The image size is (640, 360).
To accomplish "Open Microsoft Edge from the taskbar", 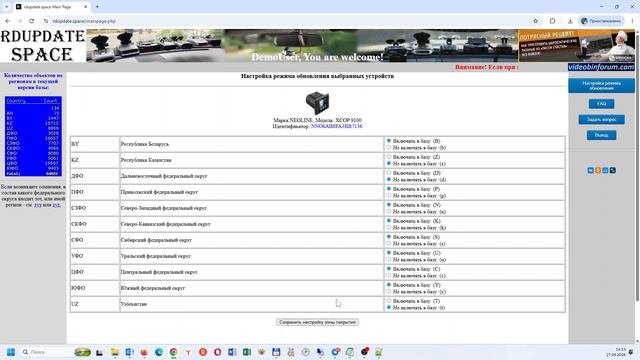I will pos(159,352).
